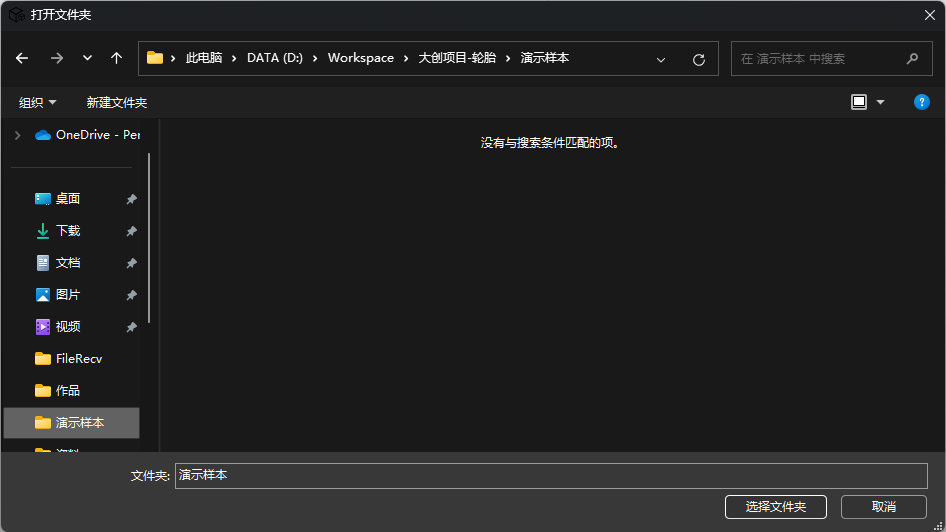946x532 pixels.
Task: Open help with question mark icon
Action: pyautogui.click(x=921, y=102)
